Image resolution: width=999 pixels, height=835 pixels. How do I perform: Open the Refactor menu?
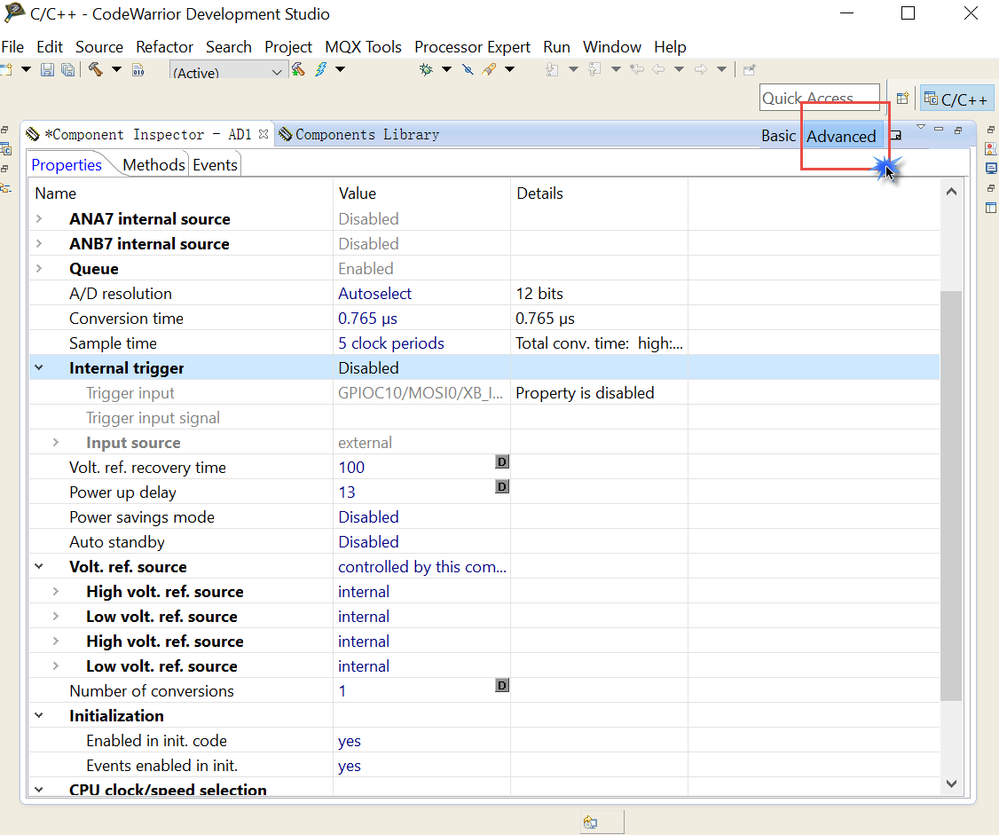(x=164, y=47)
